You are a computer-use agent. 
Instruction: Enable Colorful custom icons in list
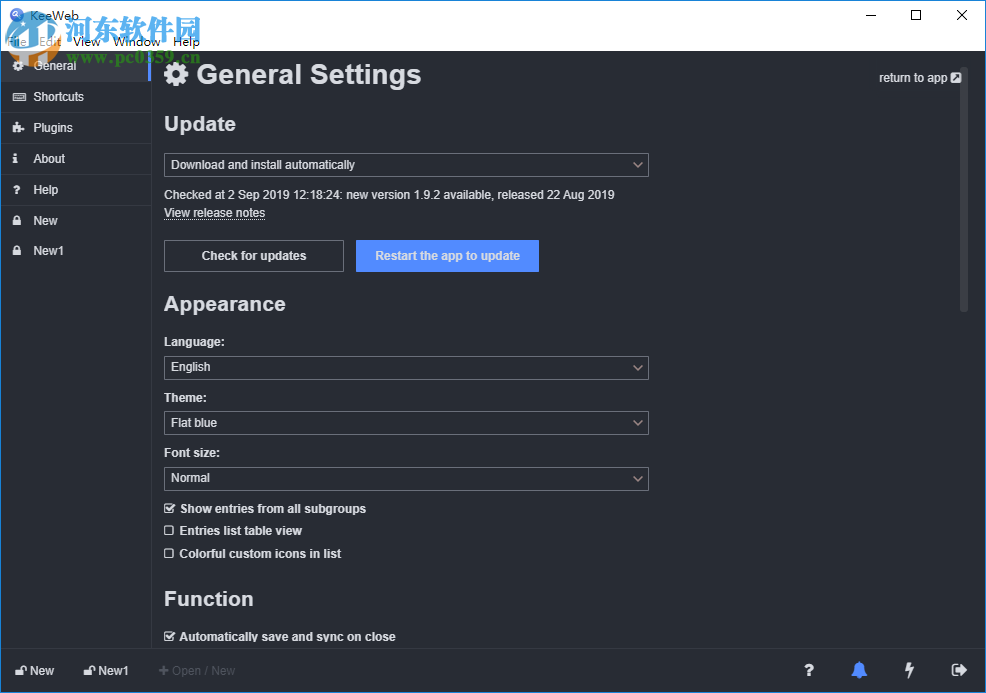[x=169, y=553]
